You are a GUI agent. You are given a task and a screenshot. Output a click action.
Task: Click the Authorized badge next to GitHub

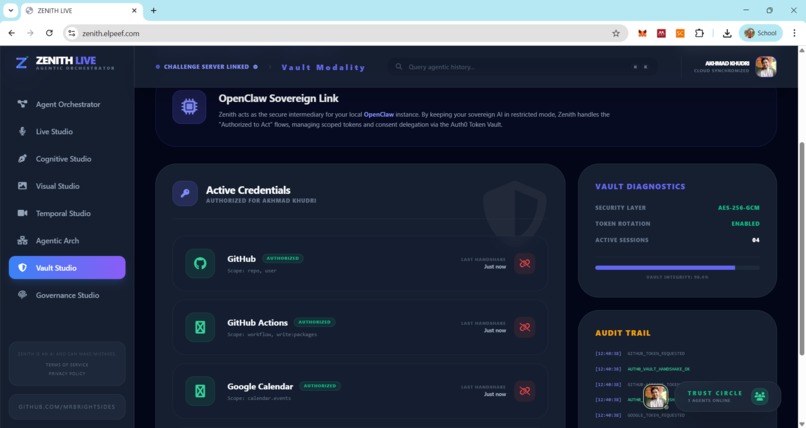[x=283, y=258]
